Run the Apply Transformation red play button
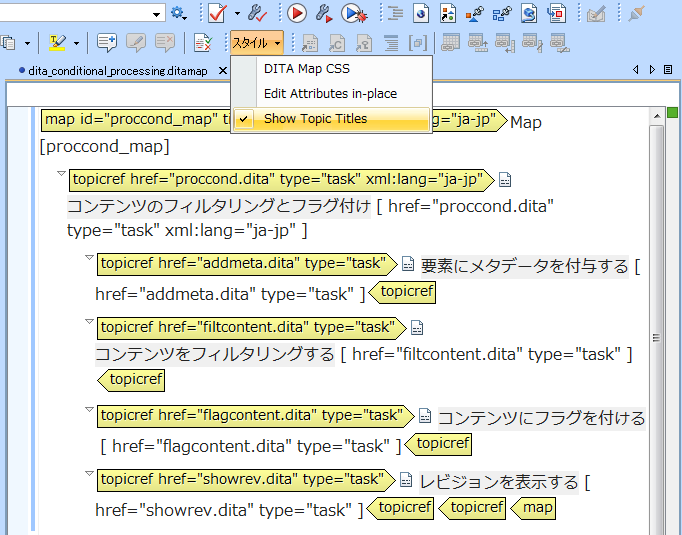 [297, 13]
